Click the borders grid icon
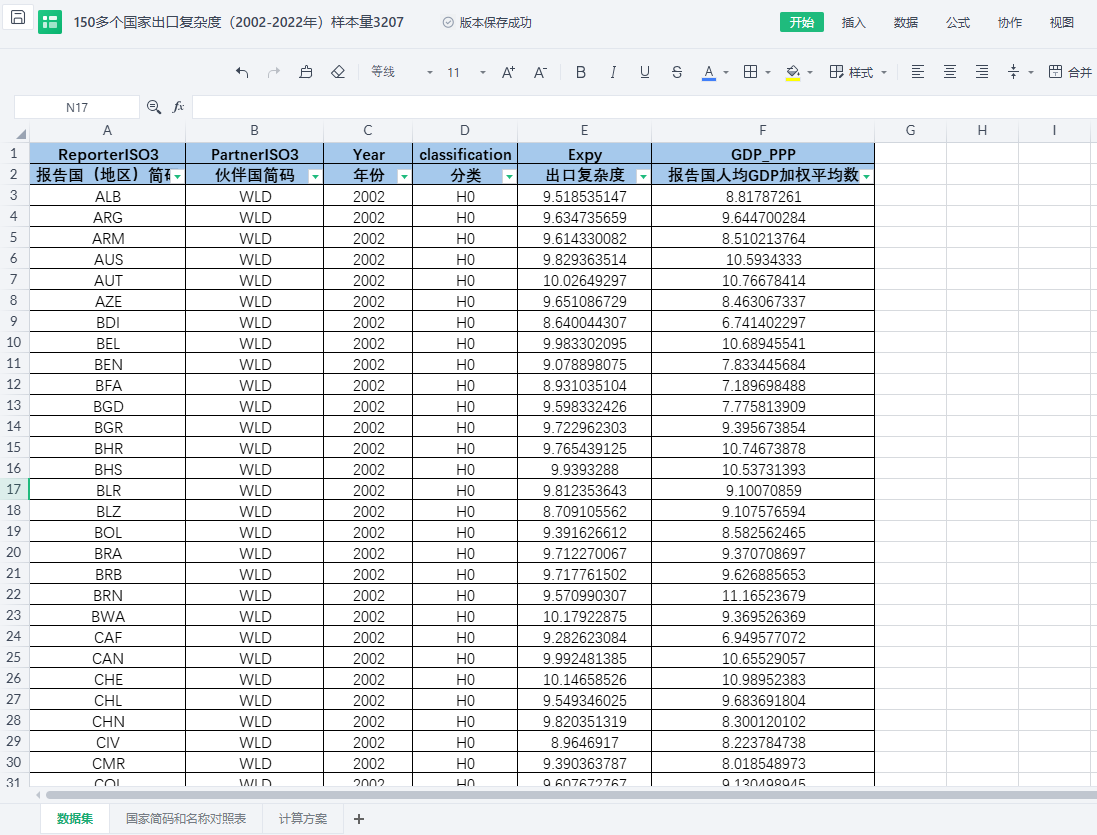1097x835 pixels. coord(750,71)
